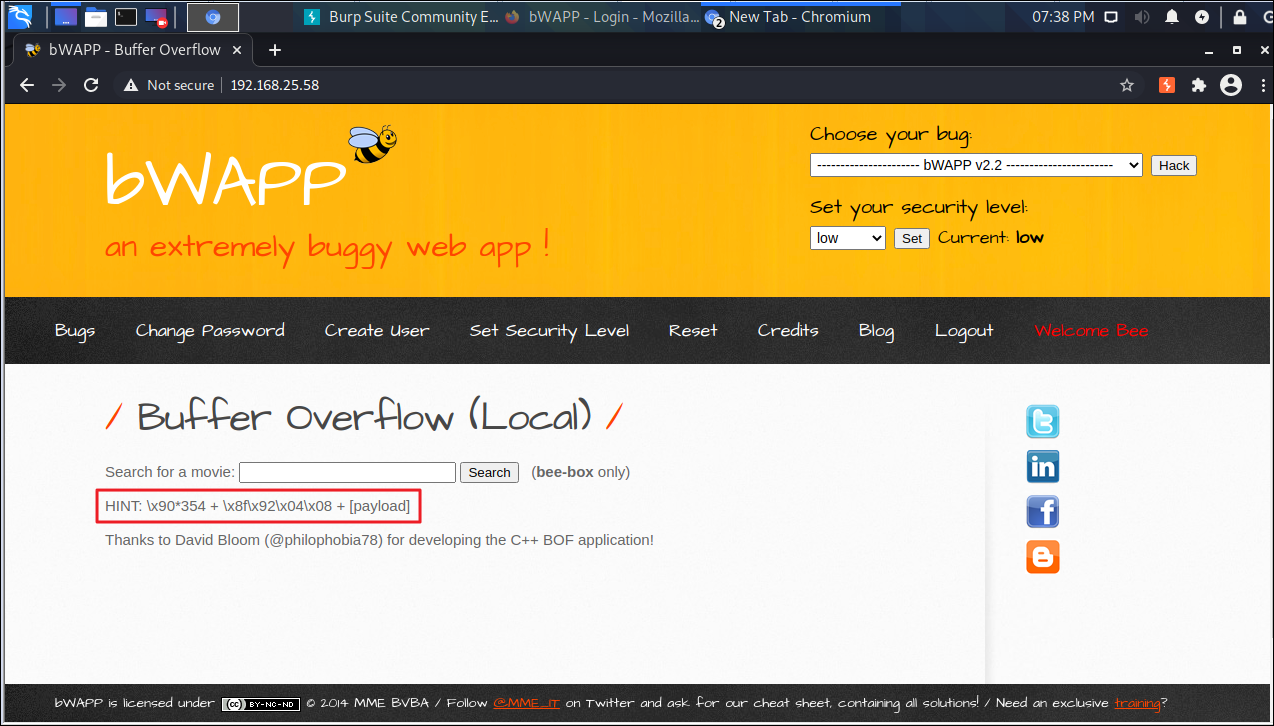
Task: Click the display icon beside the clock
Action: (1113, 17)
